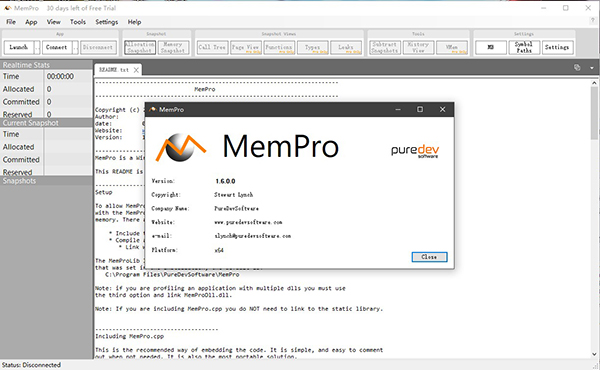Click the www.puredevsoftware.com website text
The width and height of the screenshot is (600, 370).
tap(248, 222)
